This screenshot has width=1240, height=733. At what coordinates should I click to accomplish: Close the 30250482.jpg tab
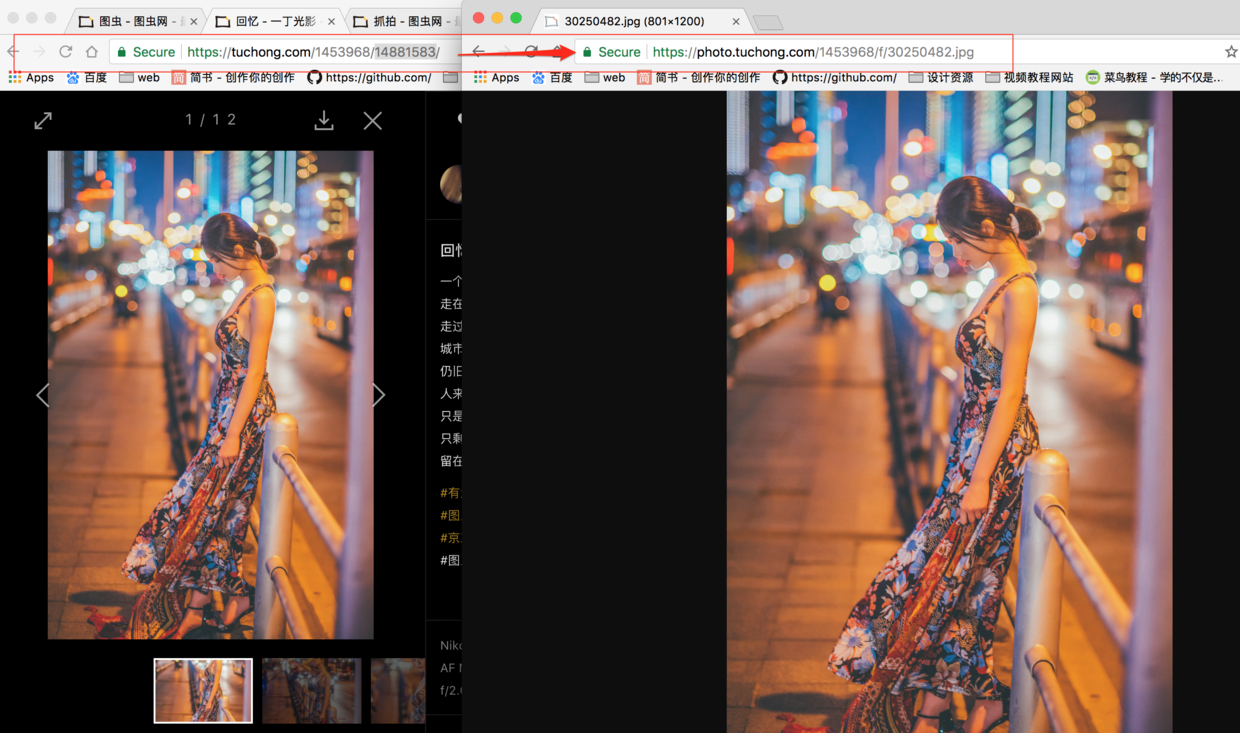pyautogui.click(x=737, y=21)
